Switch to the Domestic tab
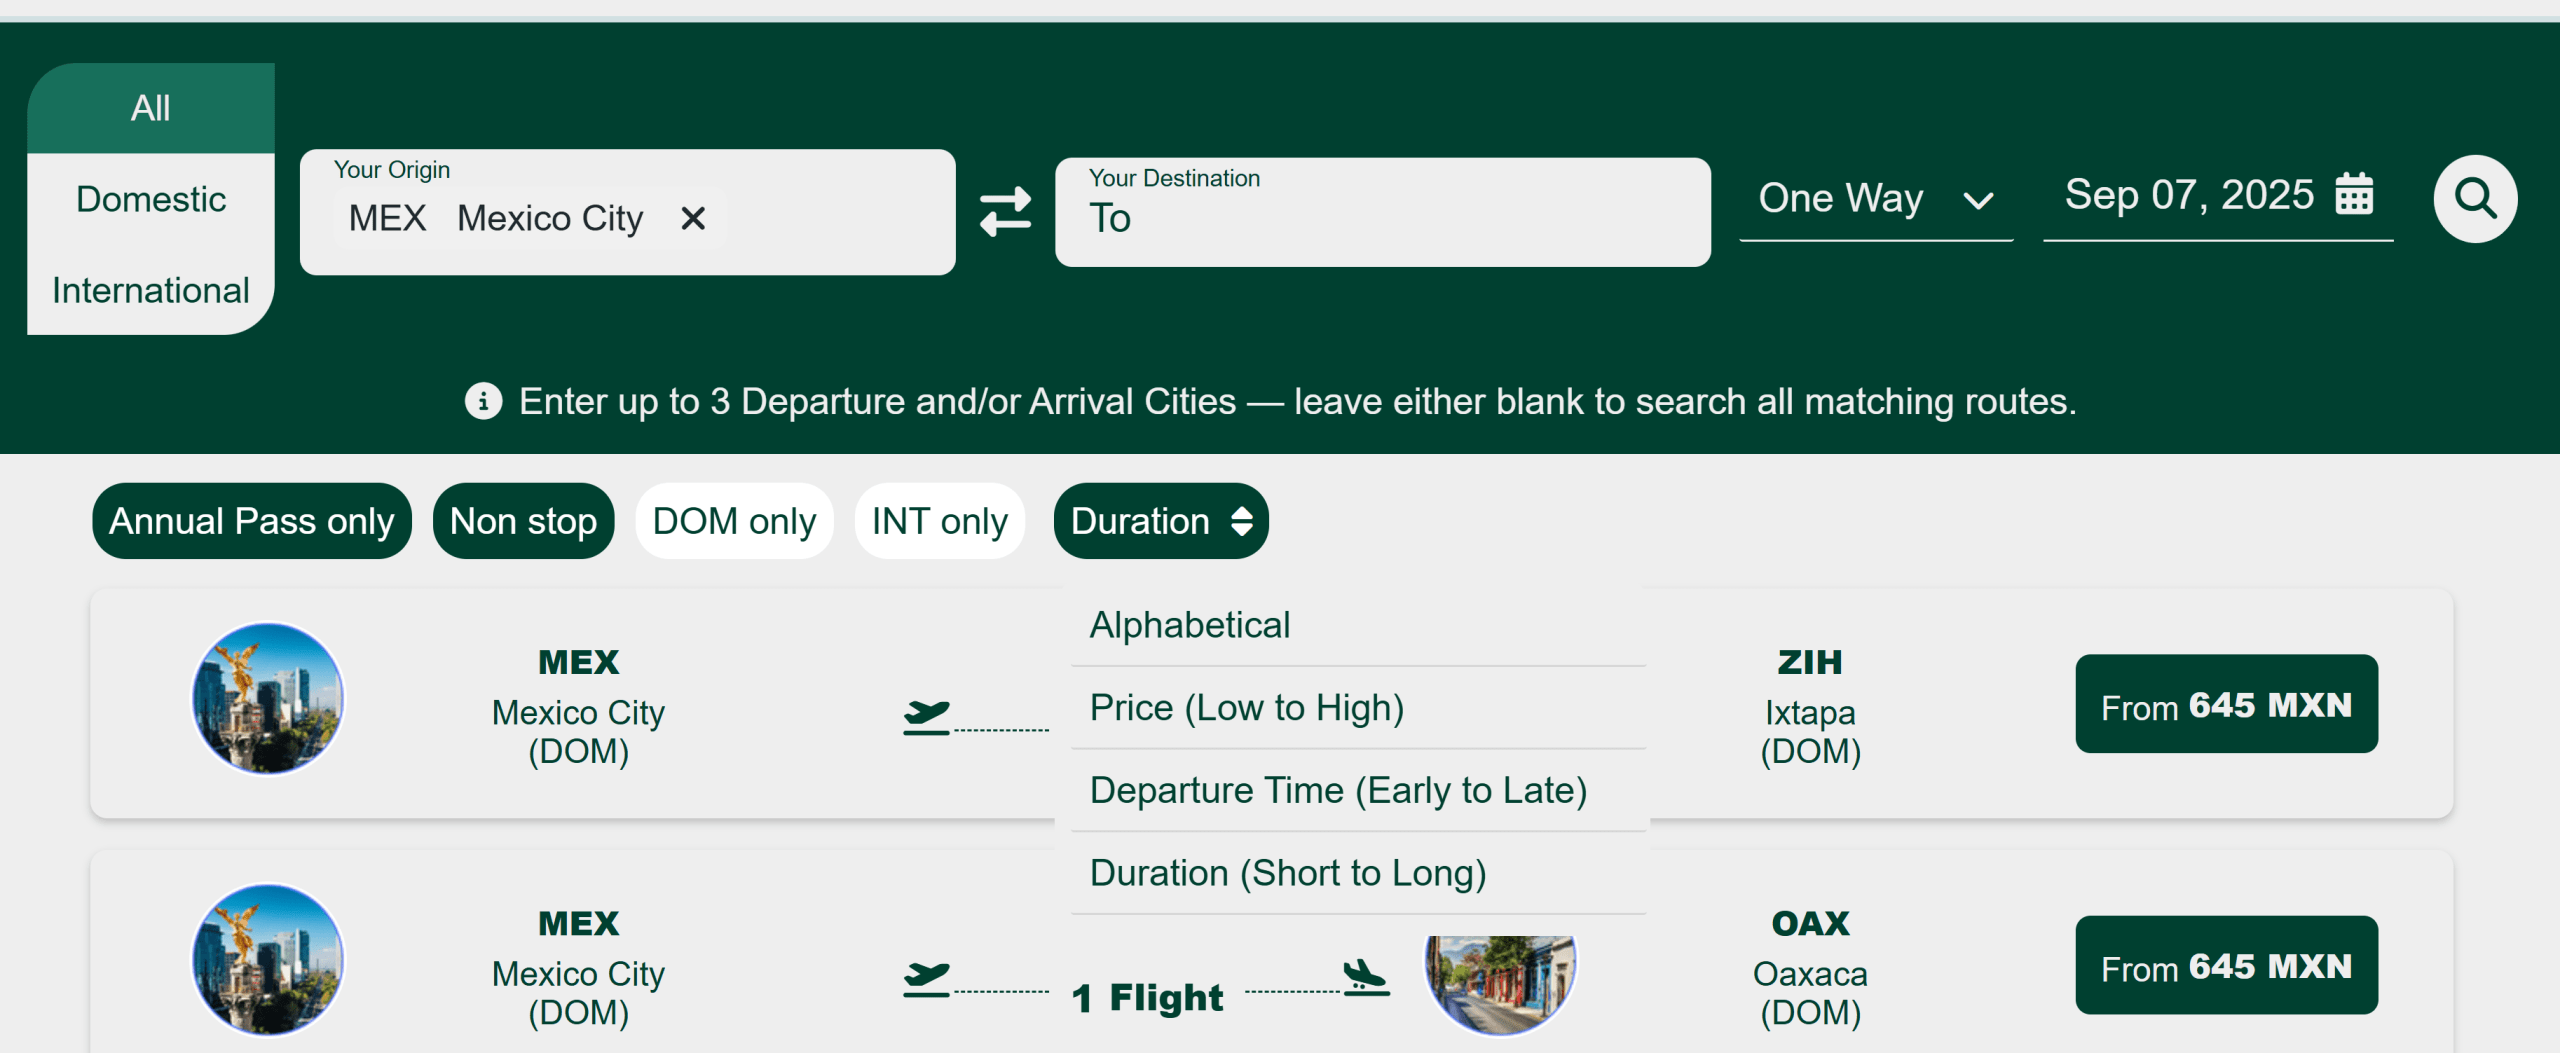 [x=151, y=199]
